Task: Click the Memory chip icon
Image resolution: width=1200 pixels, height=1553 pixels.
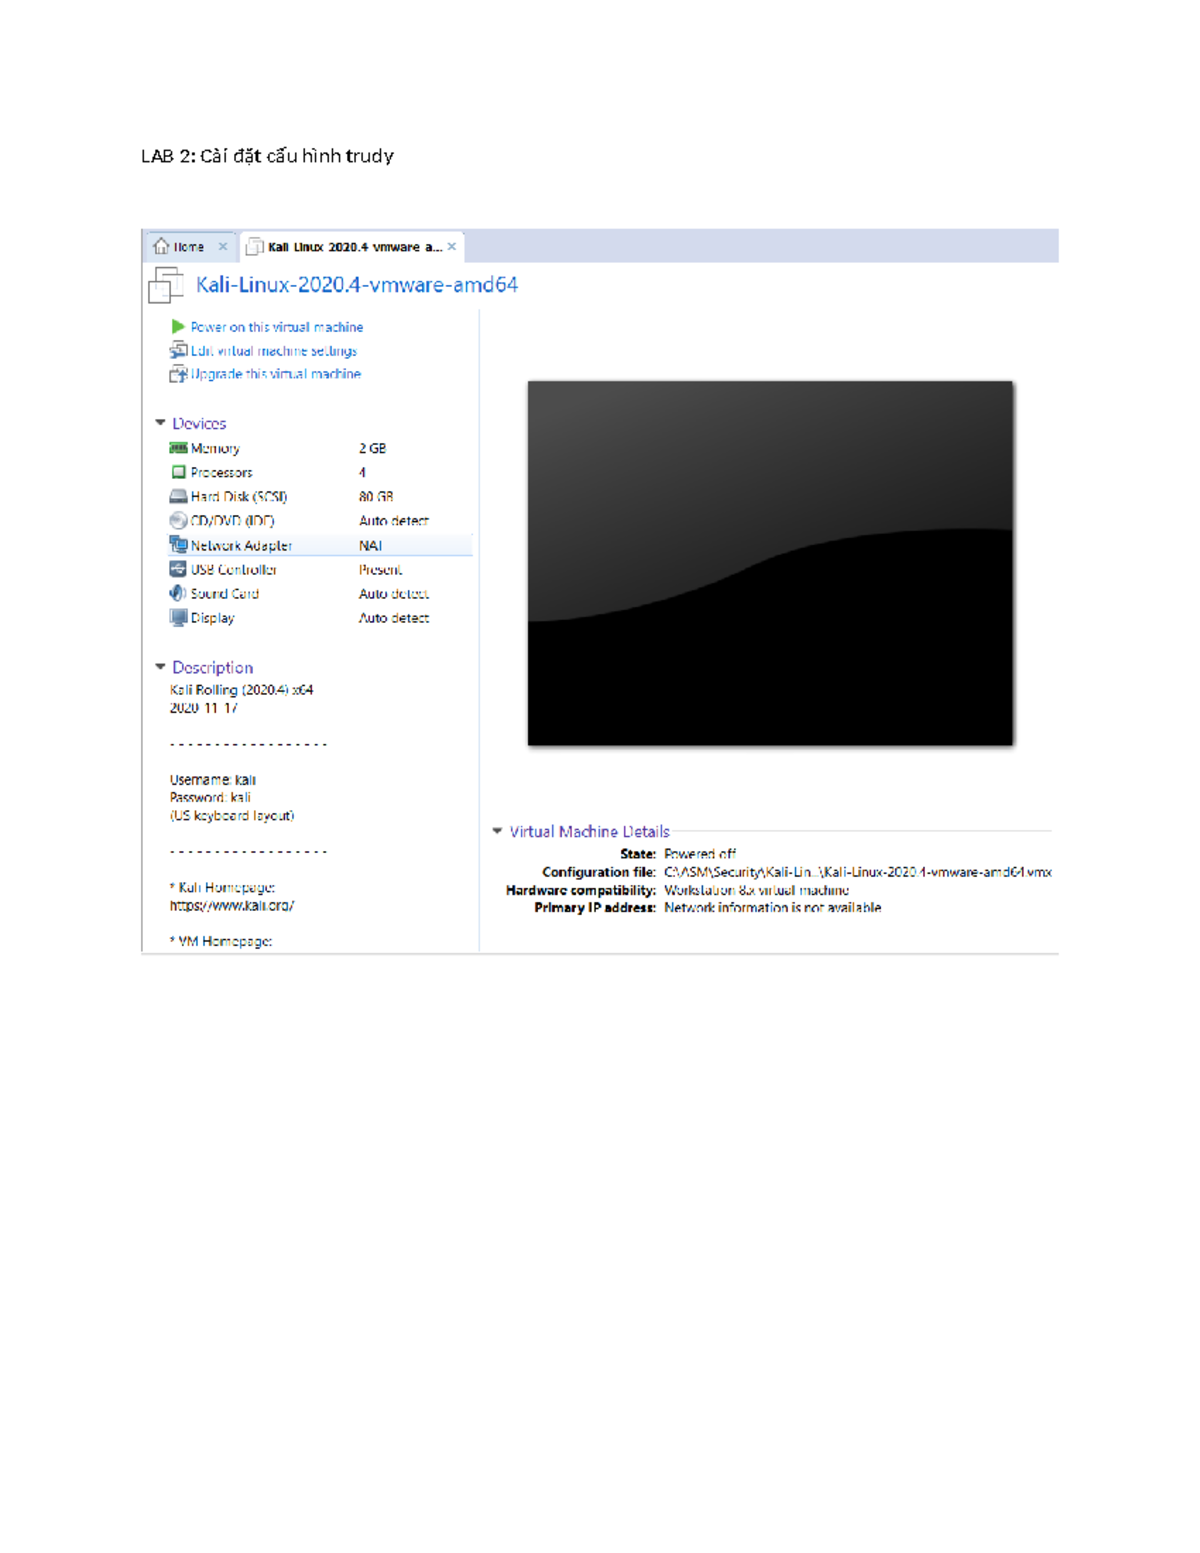Action: click(x=178, y=448)
